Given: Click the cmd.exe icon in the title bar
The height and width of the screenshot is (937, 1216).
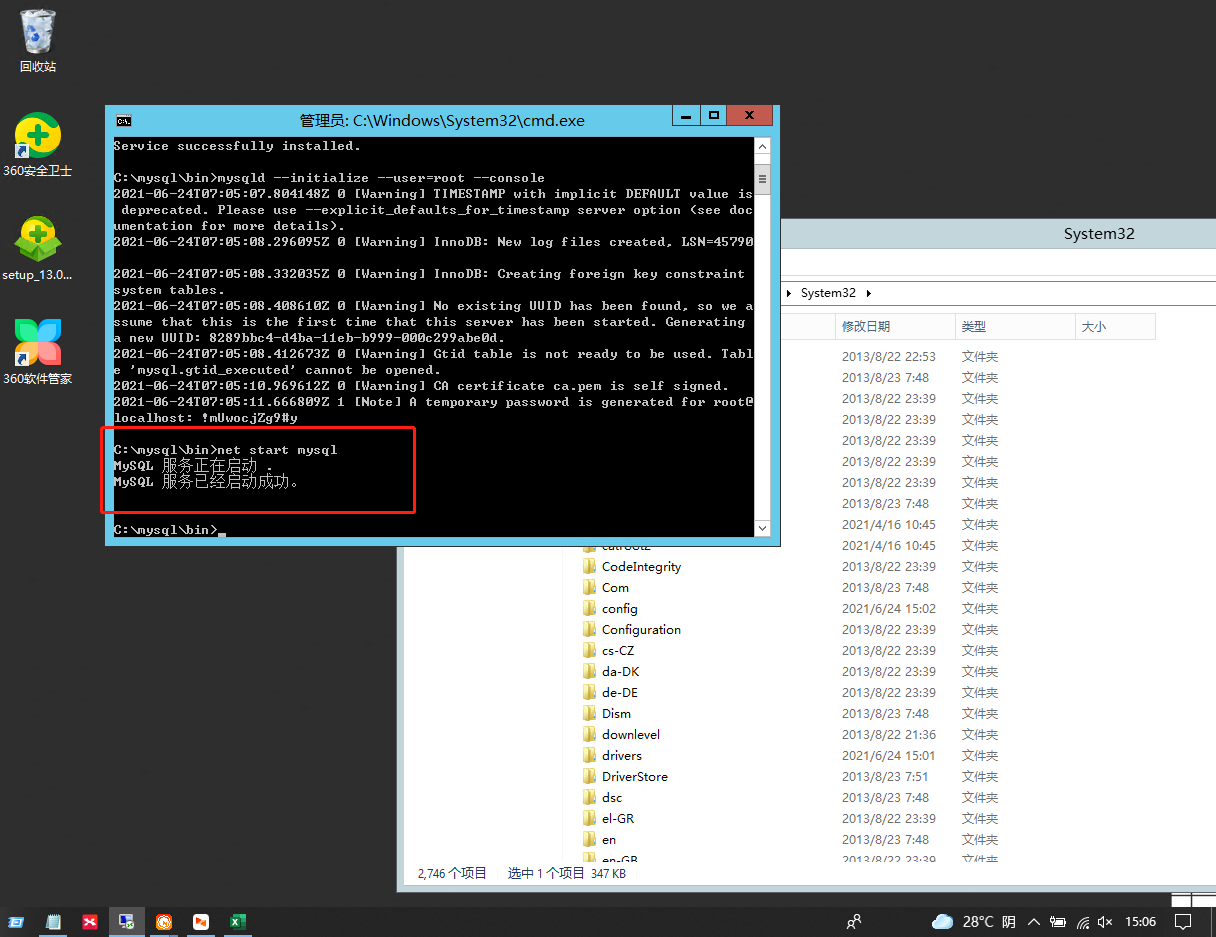Looking at the screenshot, I should tap(123, 120).
